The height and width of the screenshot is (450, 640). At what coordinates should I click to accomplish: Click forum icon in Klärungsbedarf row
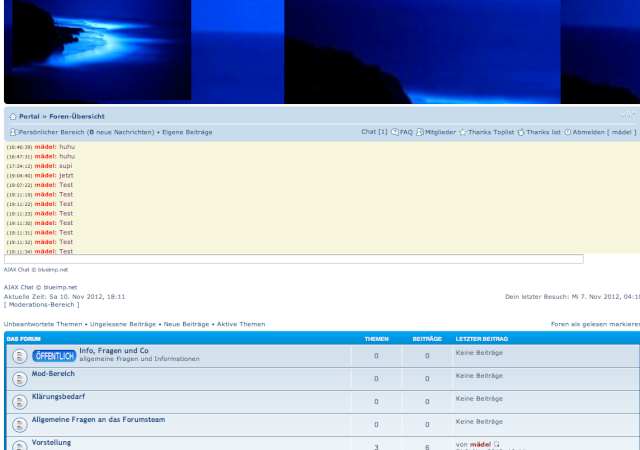click(19, 402)
